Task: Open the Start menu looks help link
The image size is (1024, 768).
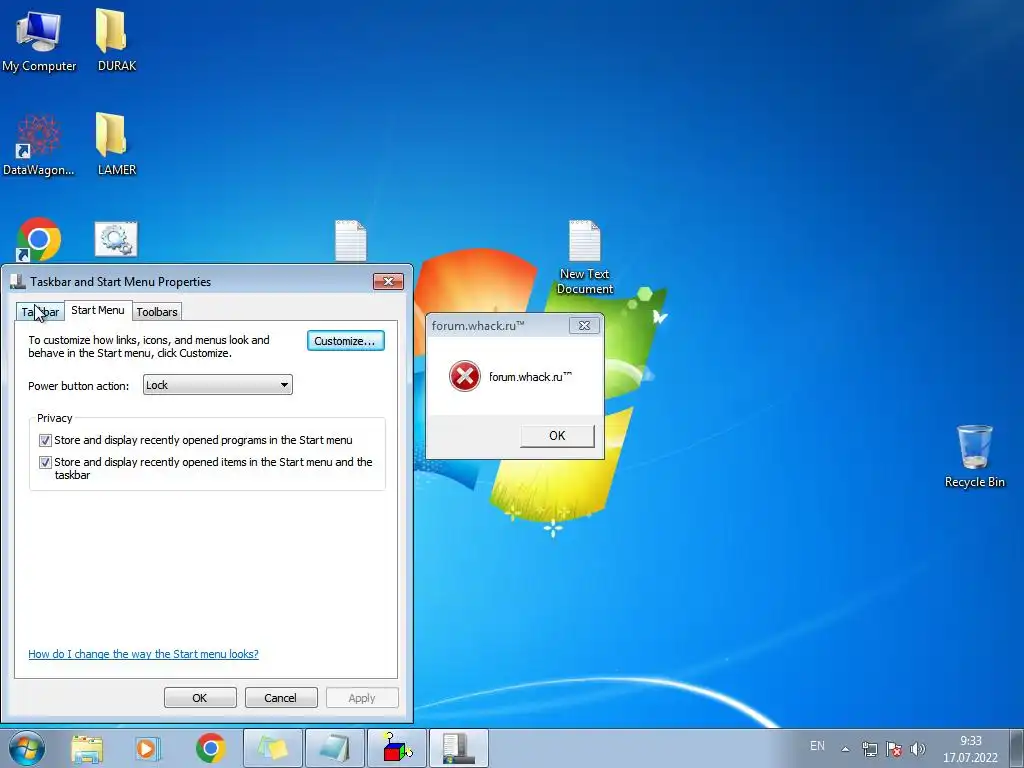Action: [143, 654]
